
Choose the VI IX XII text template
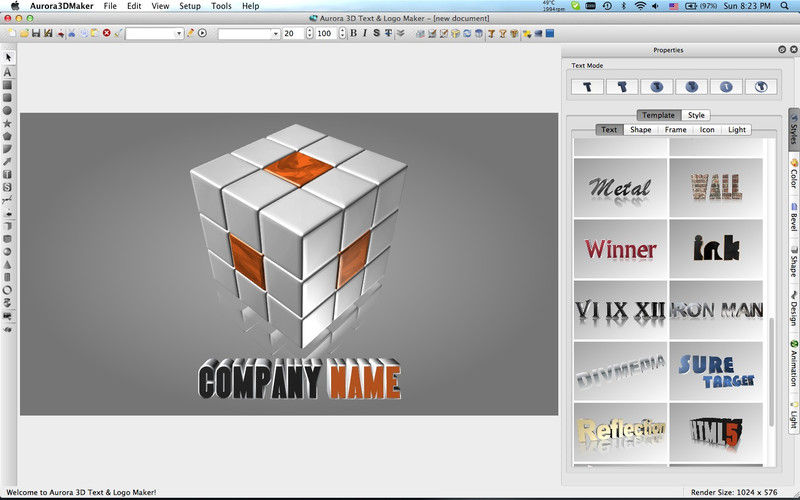[620, 310]
